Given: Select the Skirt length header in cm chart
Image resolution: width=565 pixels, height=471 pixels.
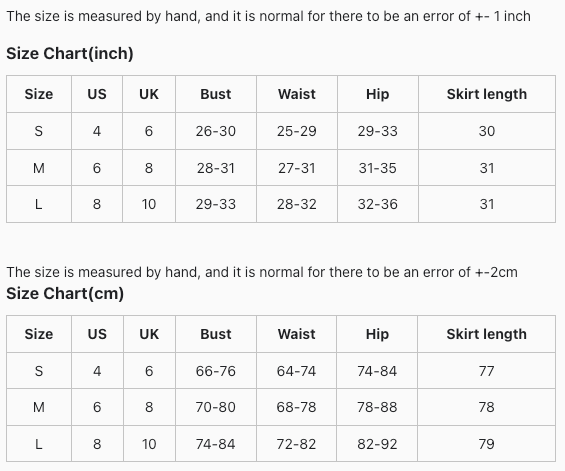Looking at the screenshot, I should [486, 334].
